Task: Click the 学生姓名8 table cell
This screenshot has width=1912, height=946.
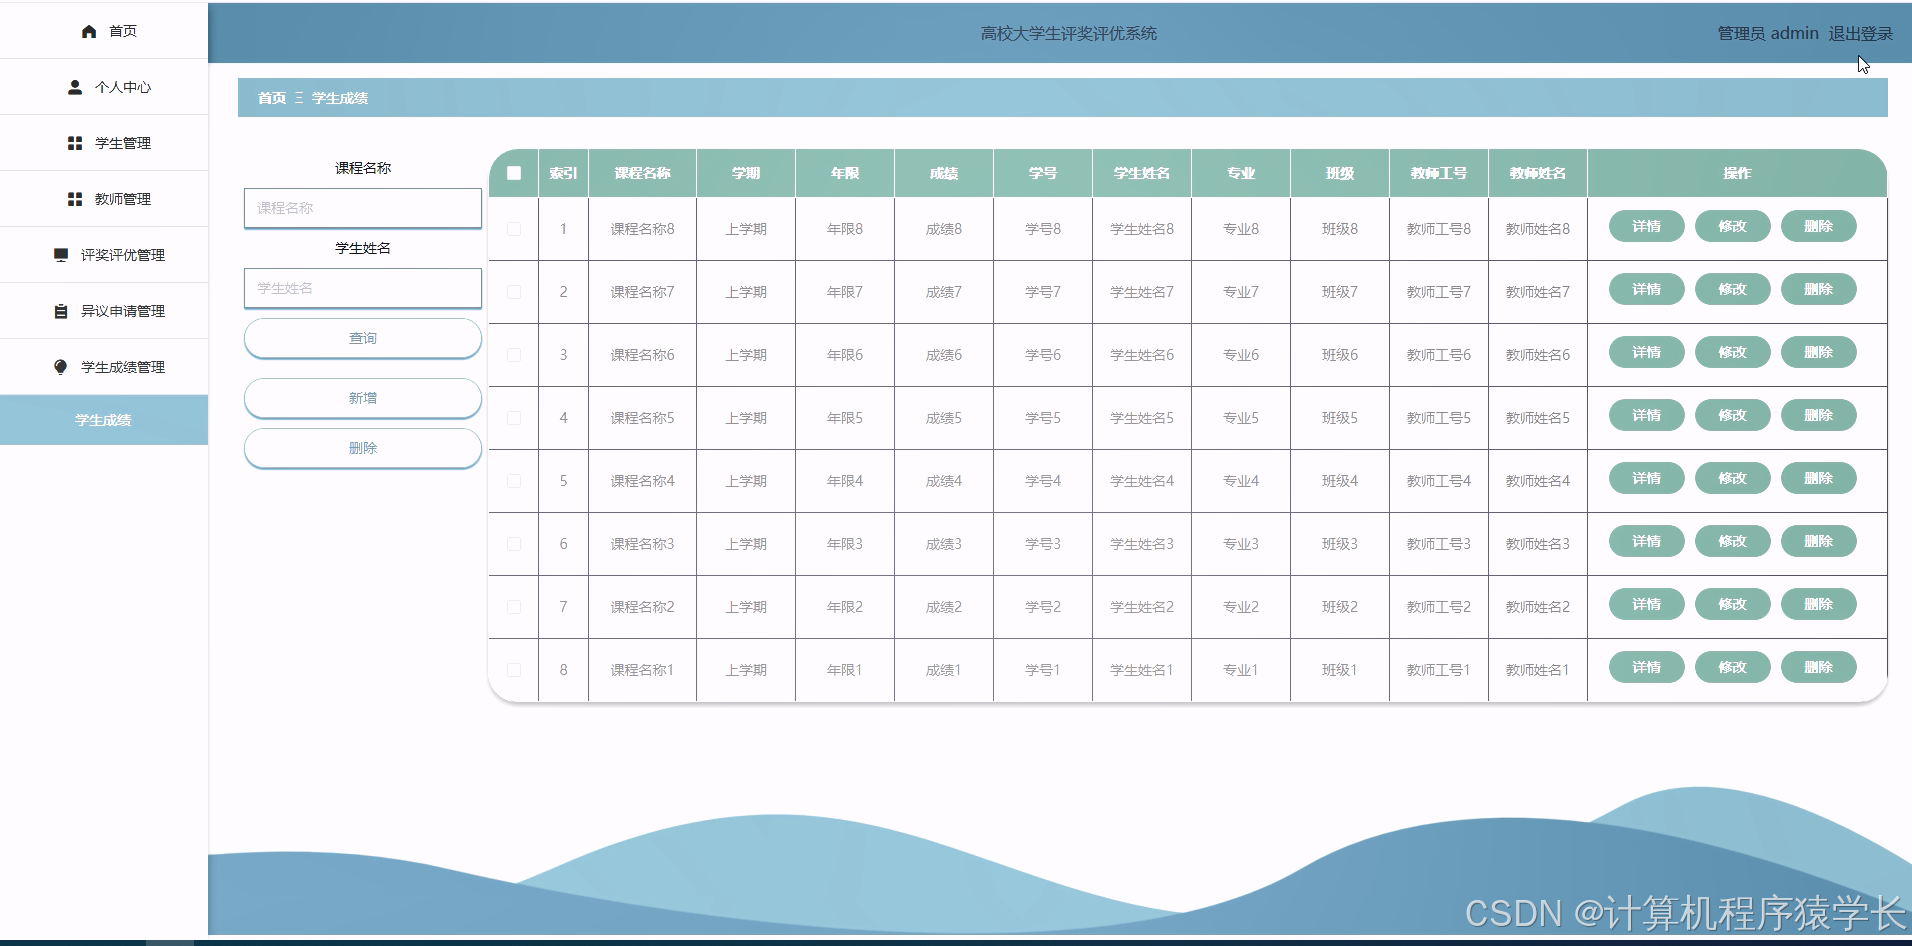Action: click(x=1142, y=229)
